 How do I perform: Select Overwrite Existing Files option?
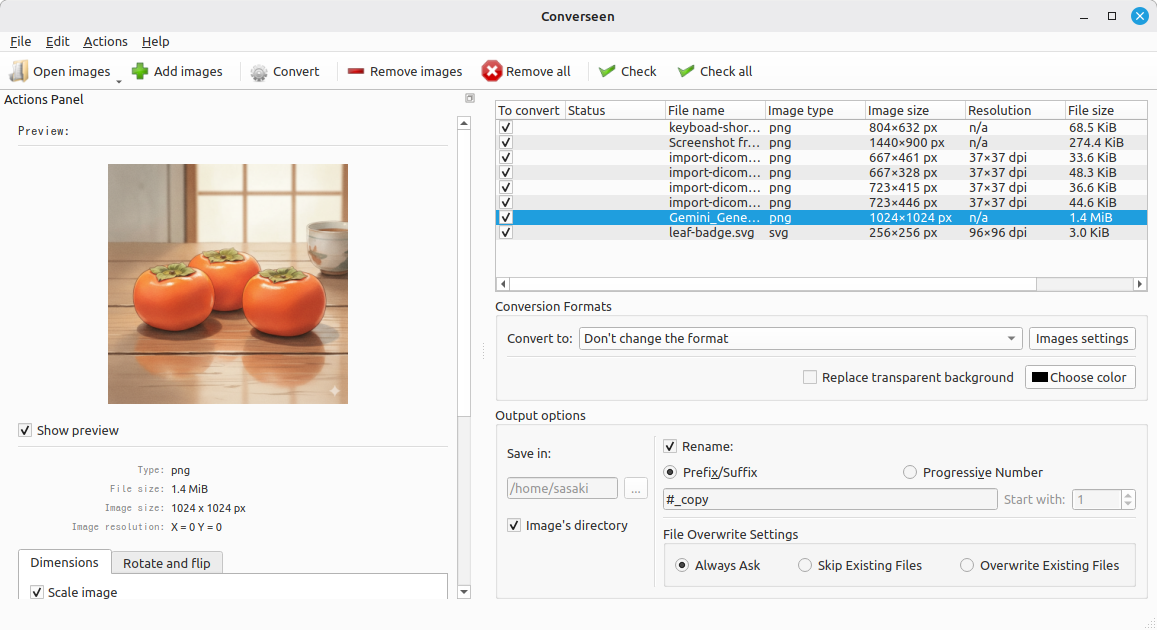(x=967, y=565)
